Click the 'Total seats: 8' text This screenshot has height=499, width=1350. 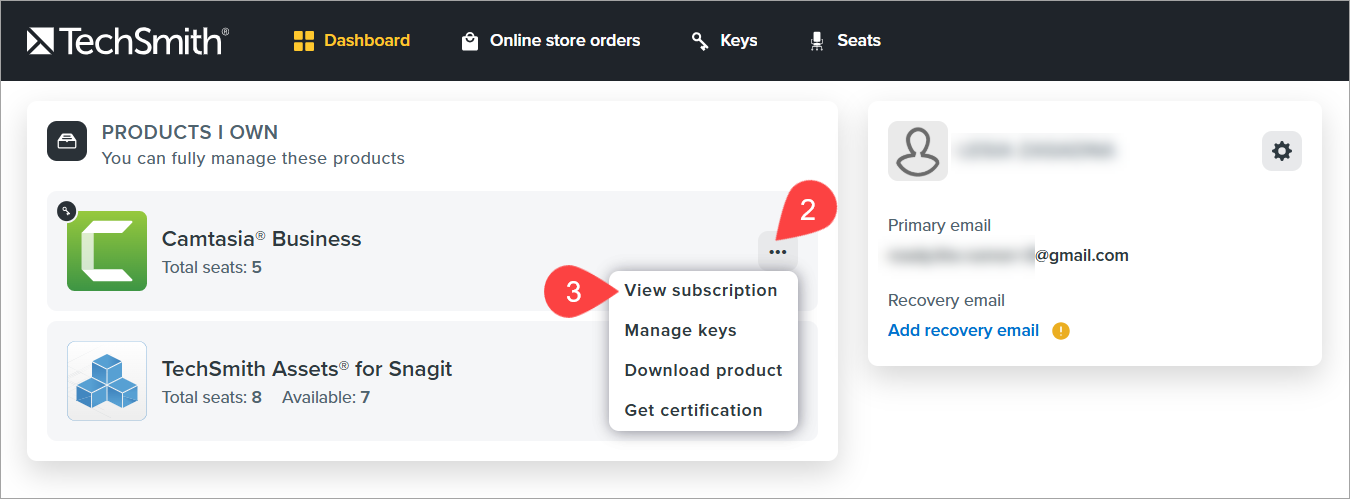[212, 398]
